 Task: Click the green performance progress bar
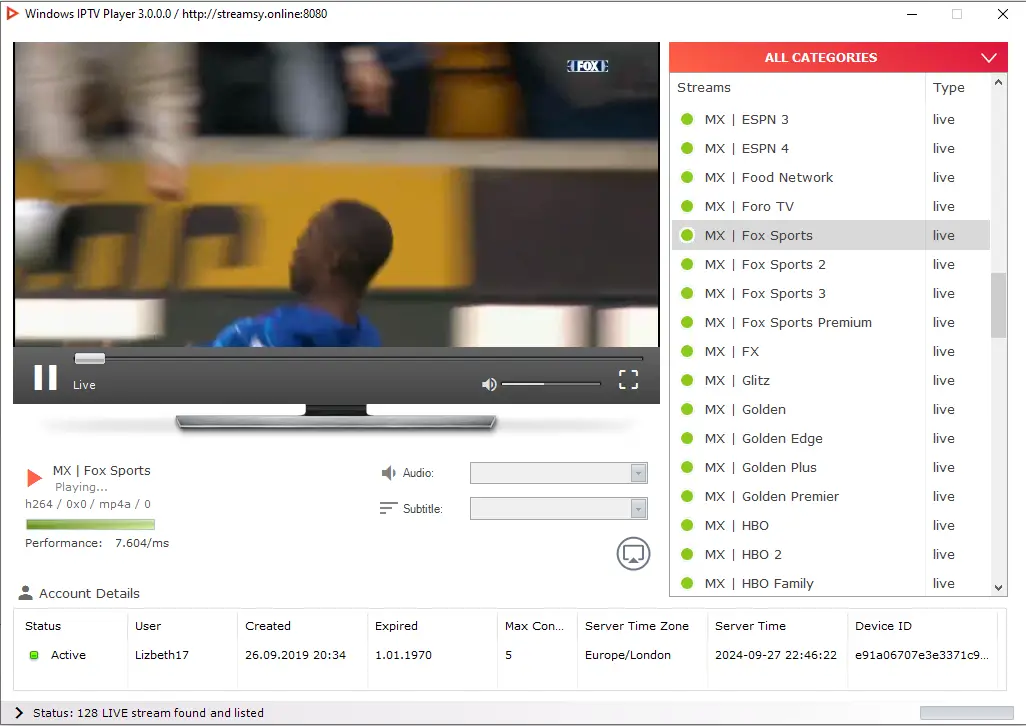tap(90, 524)
